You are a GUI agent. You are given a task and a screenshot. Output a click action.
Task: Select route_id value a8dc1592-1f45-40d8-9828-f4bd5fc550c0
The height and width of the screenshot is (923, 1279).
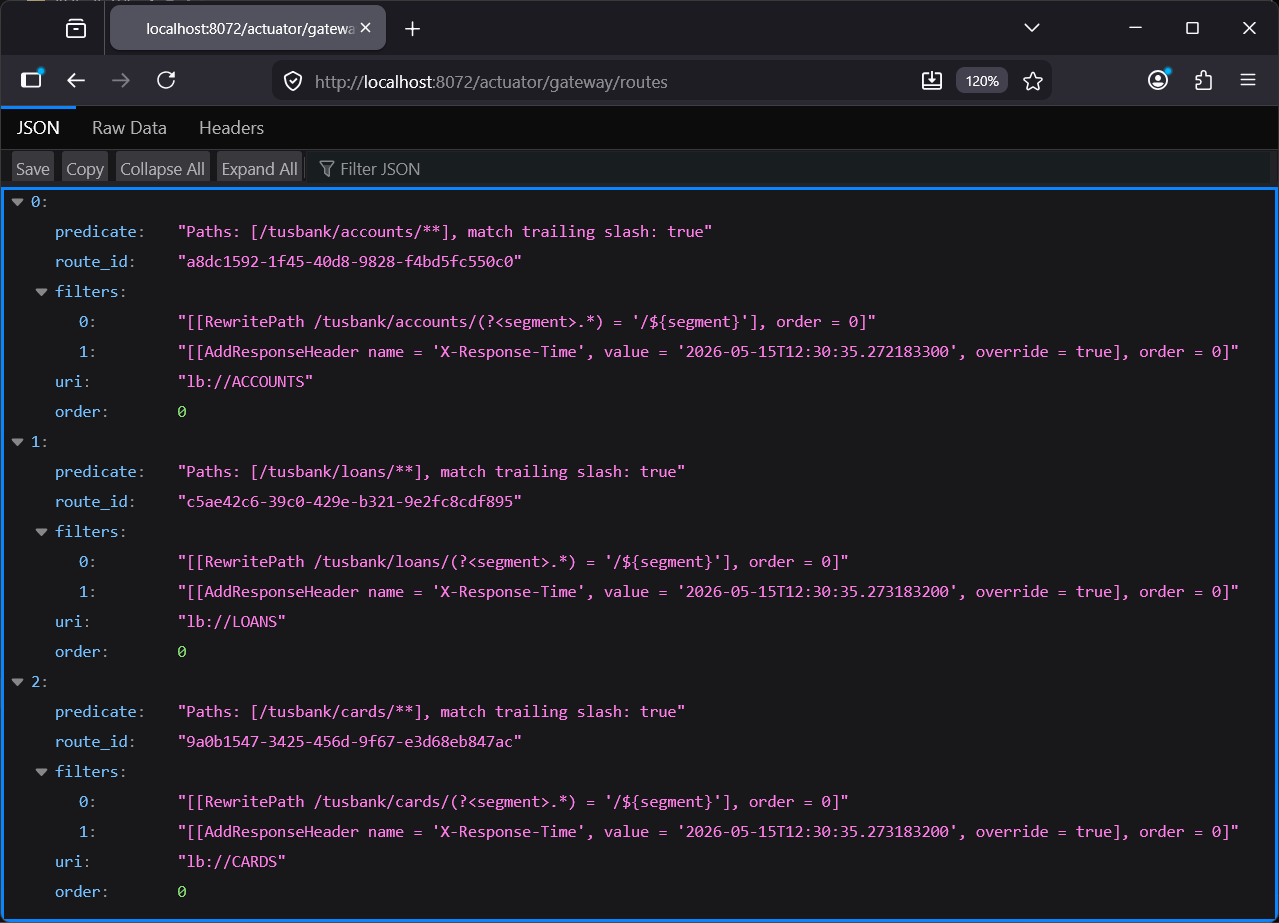tap(350, 262)
